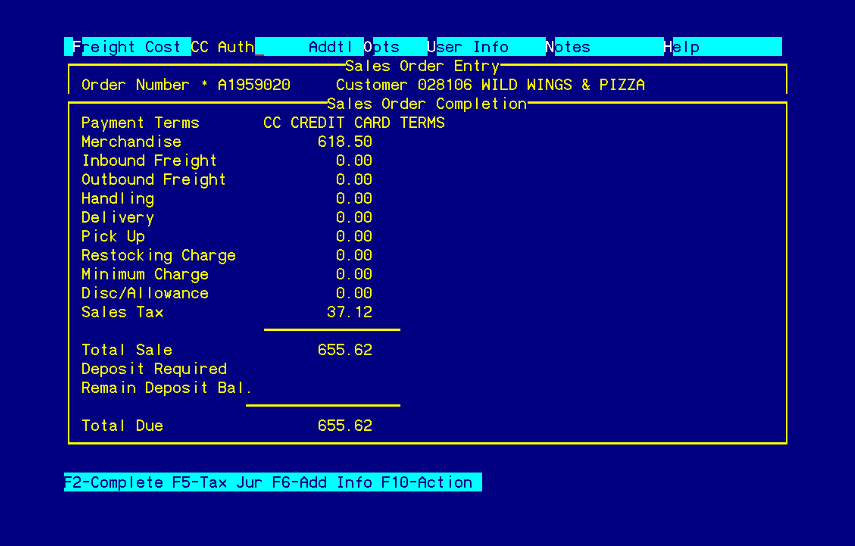Click order number A1959020

tap(254, 85)
